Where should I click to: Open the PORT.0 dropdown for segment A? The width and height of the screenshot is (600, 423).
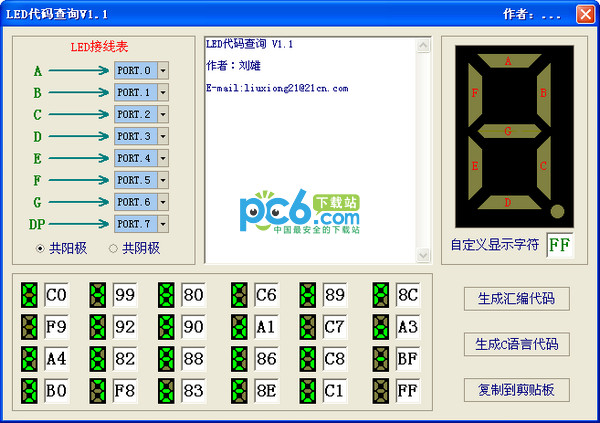[x=163, y=70]
